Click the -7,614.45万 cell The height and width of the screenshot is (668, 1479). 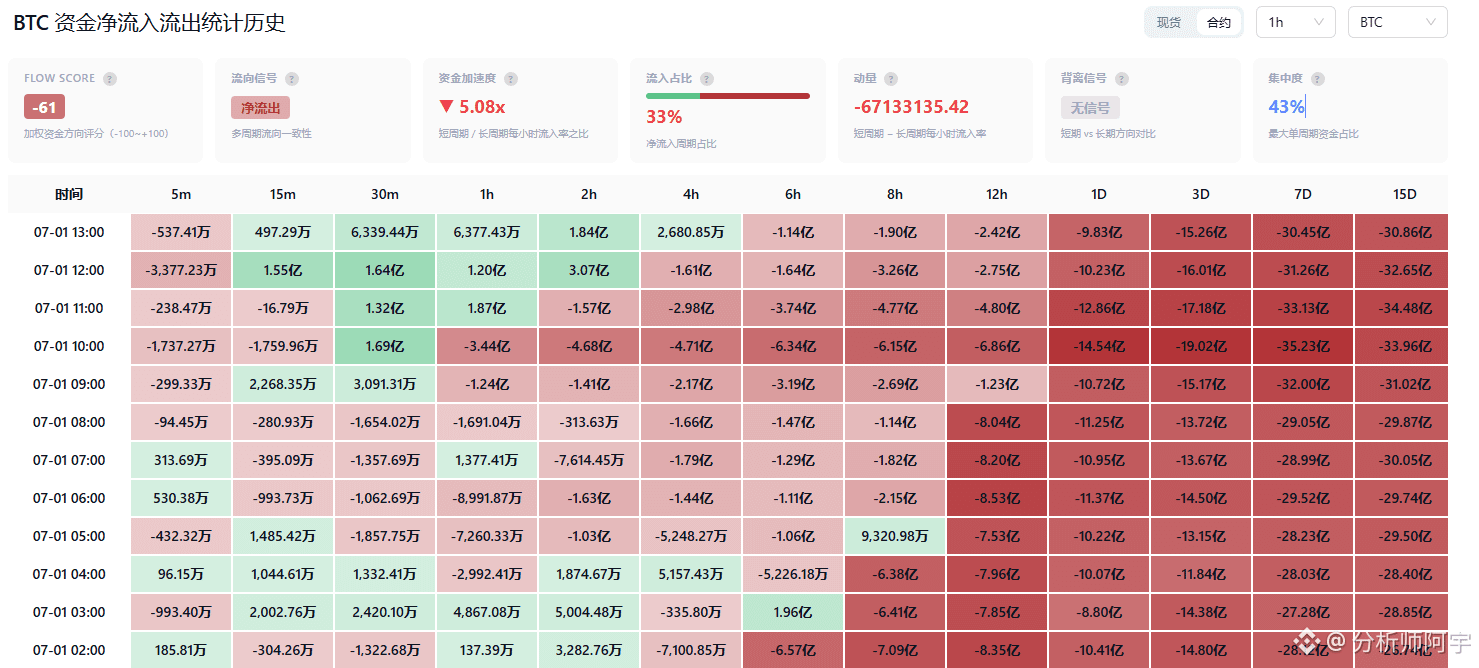pyautogui.click(x=589, y=460)
